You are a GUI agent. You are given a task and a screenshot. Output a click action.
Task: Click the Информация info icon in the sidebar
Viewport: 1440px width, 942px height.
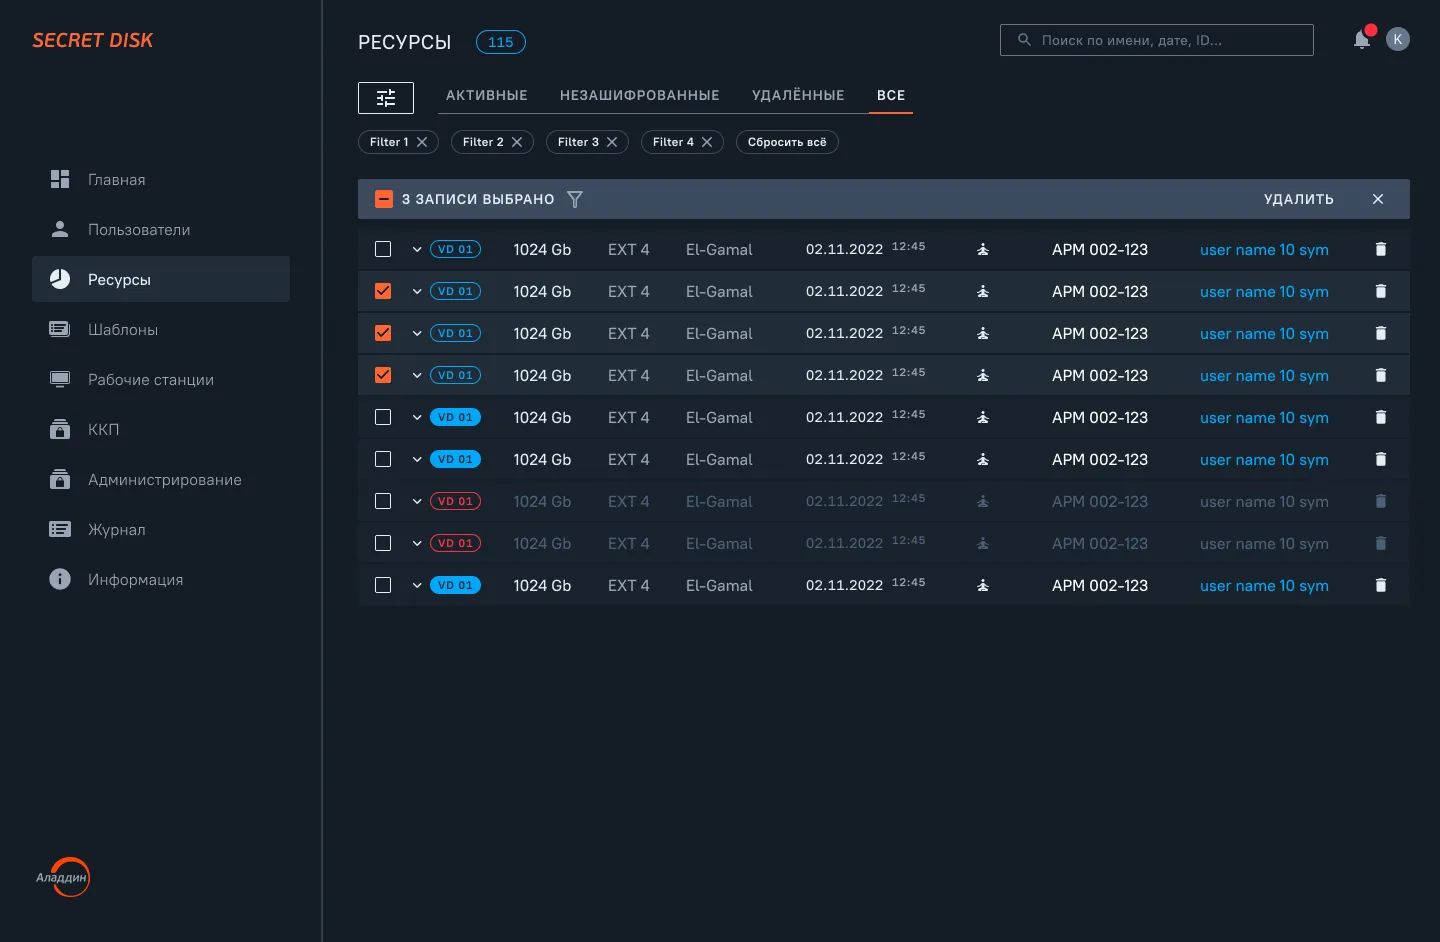60,579
